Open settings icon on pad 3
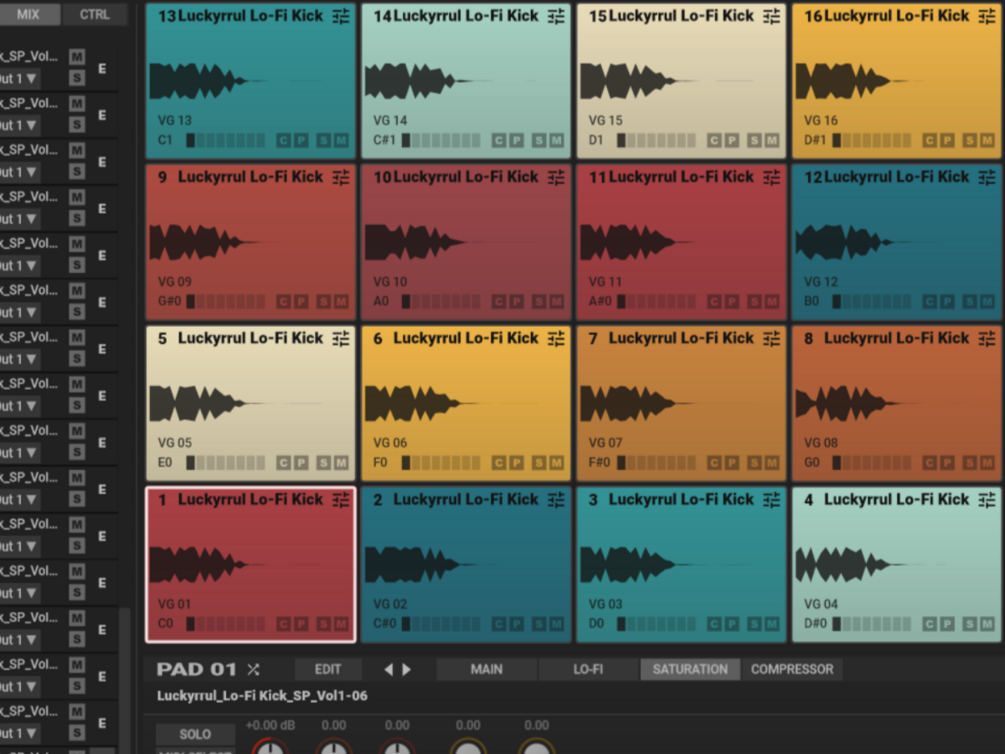Screen dimensions: 1005x754 (772, 499)
